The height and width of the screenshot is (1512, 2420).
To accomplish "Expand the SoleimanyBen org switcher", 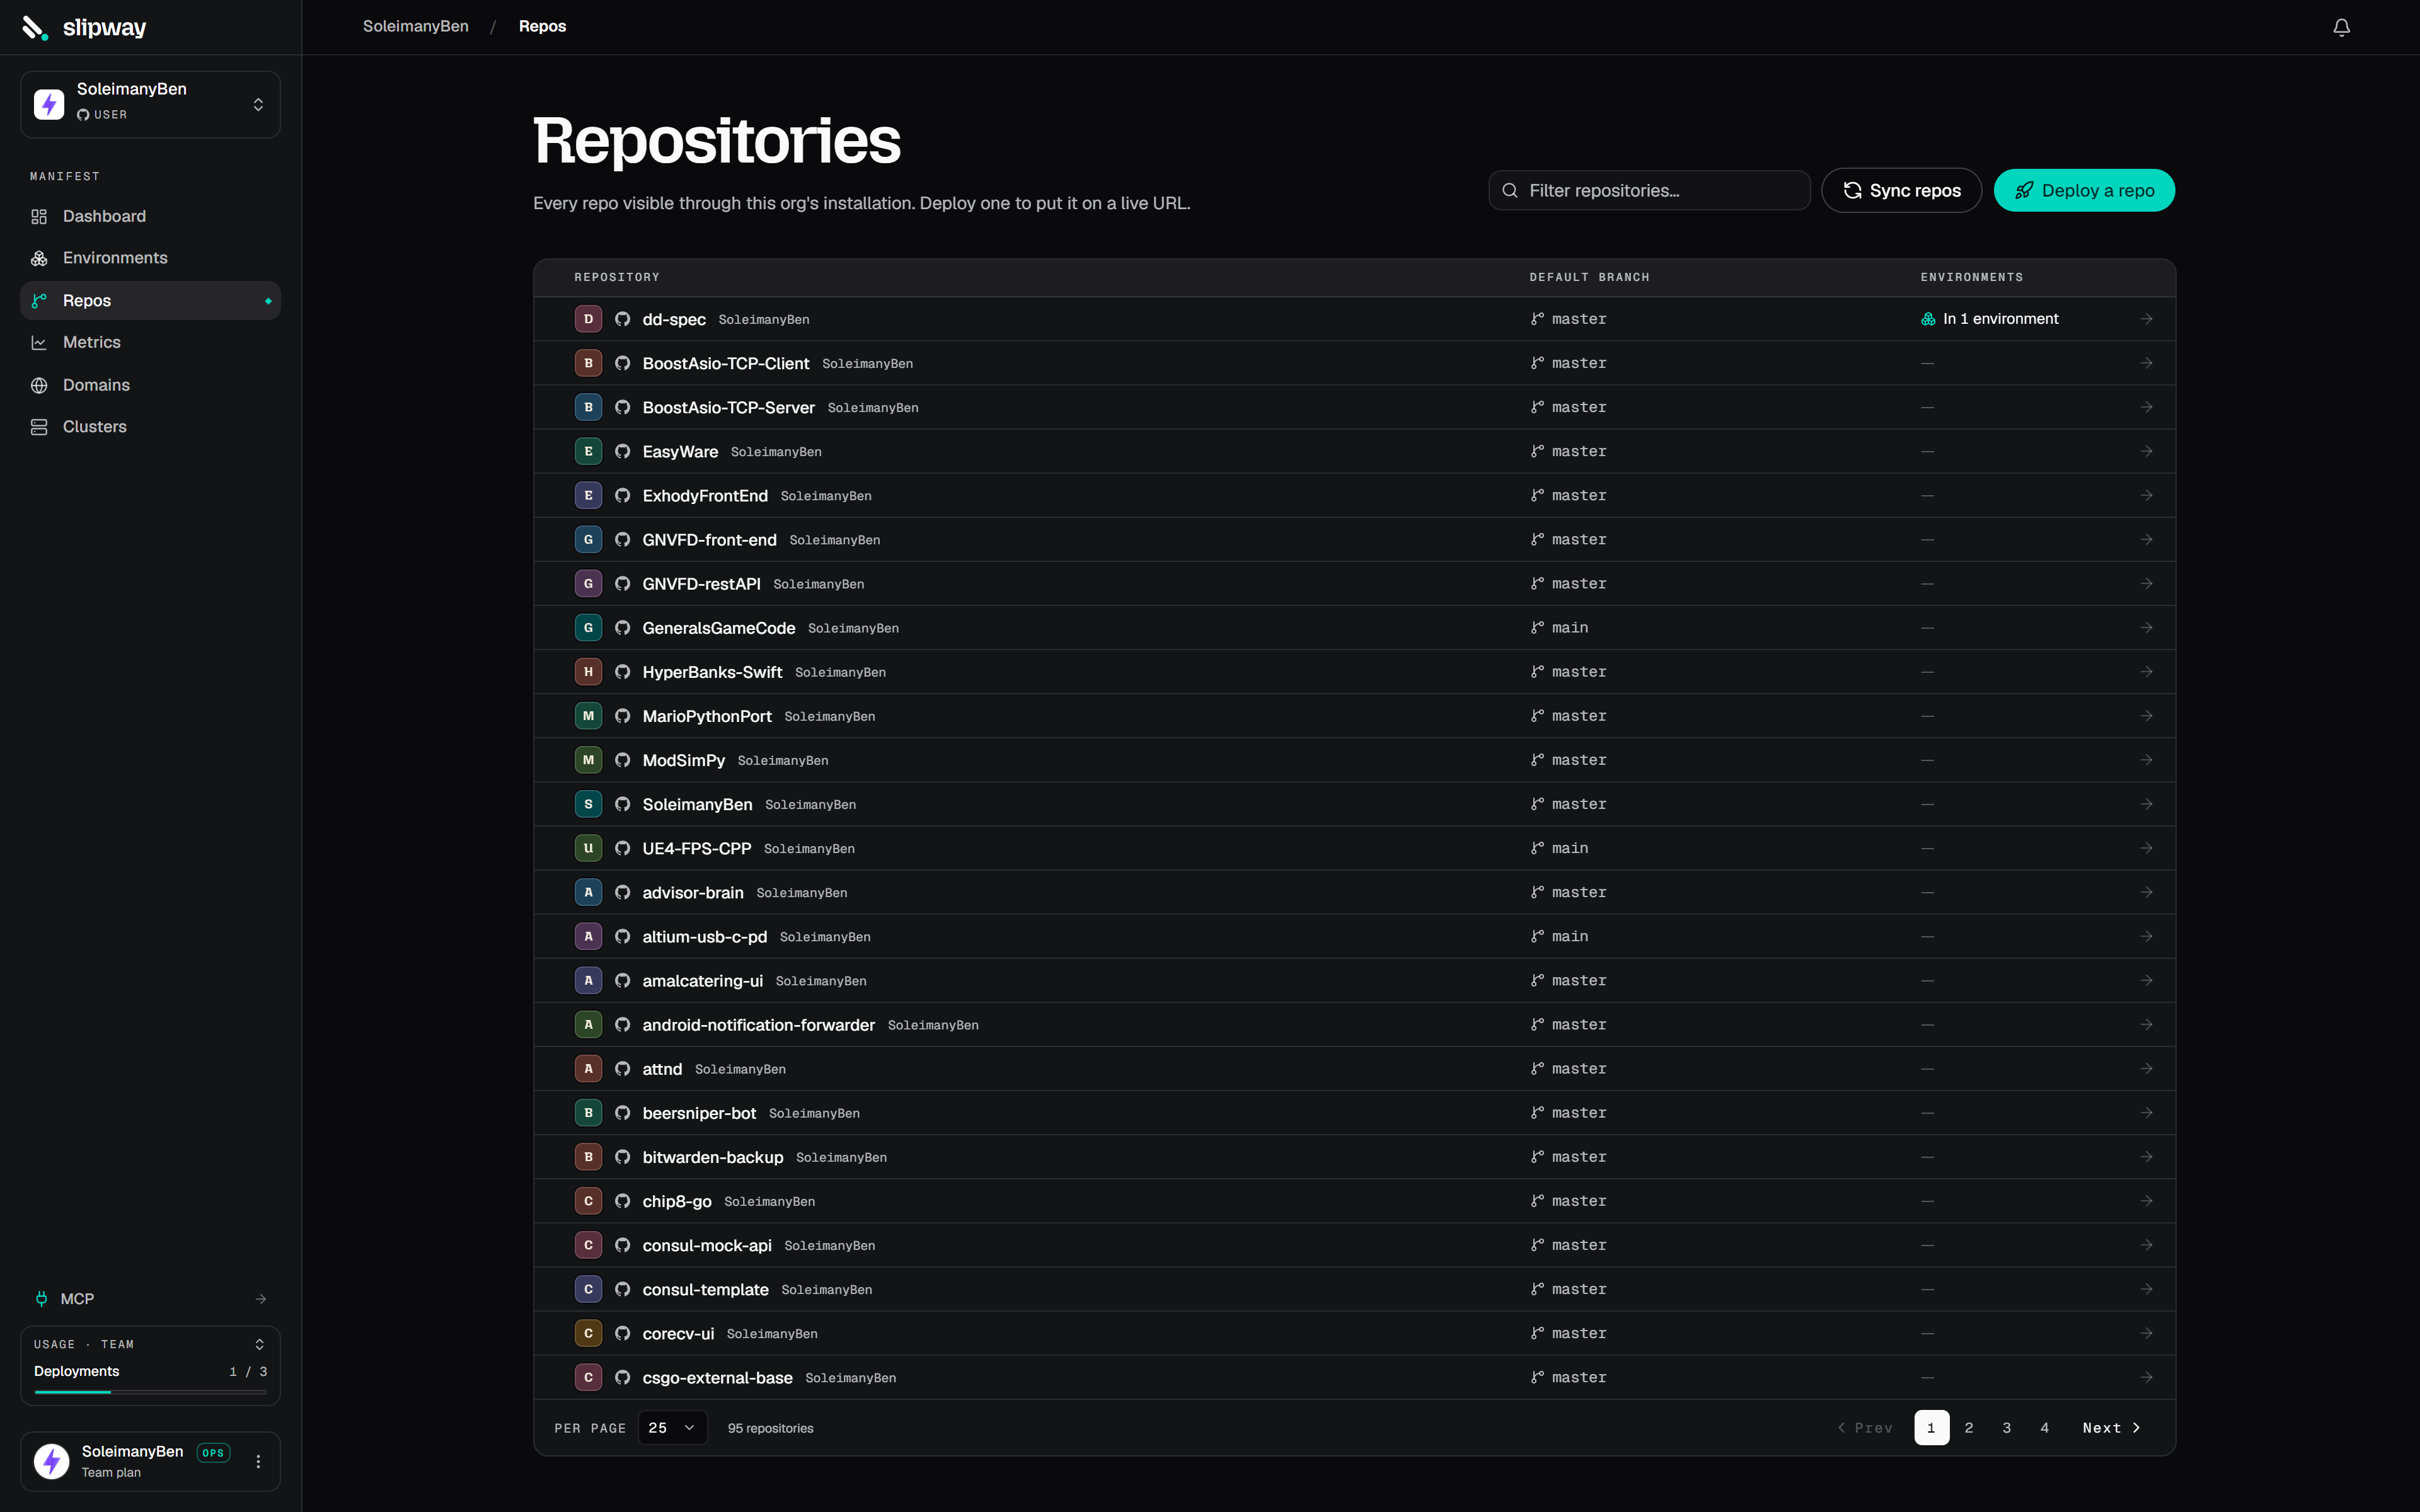I will 150,104.
